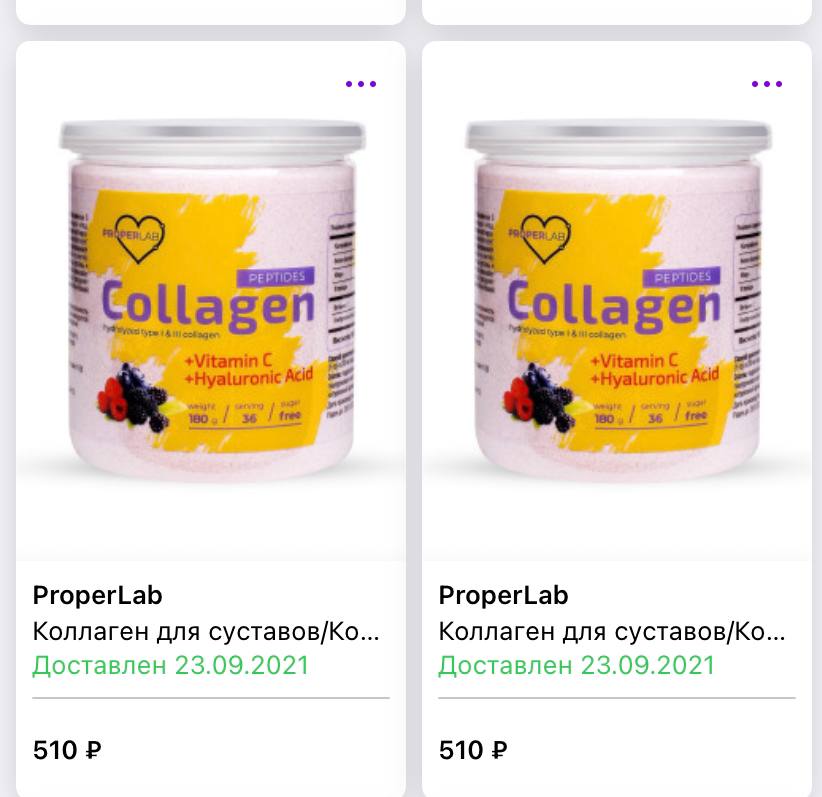Viewport: 822px width, 797px height.
Task: Tap ProperLab heart logo on left jar
Action: (x=135, y=239)
